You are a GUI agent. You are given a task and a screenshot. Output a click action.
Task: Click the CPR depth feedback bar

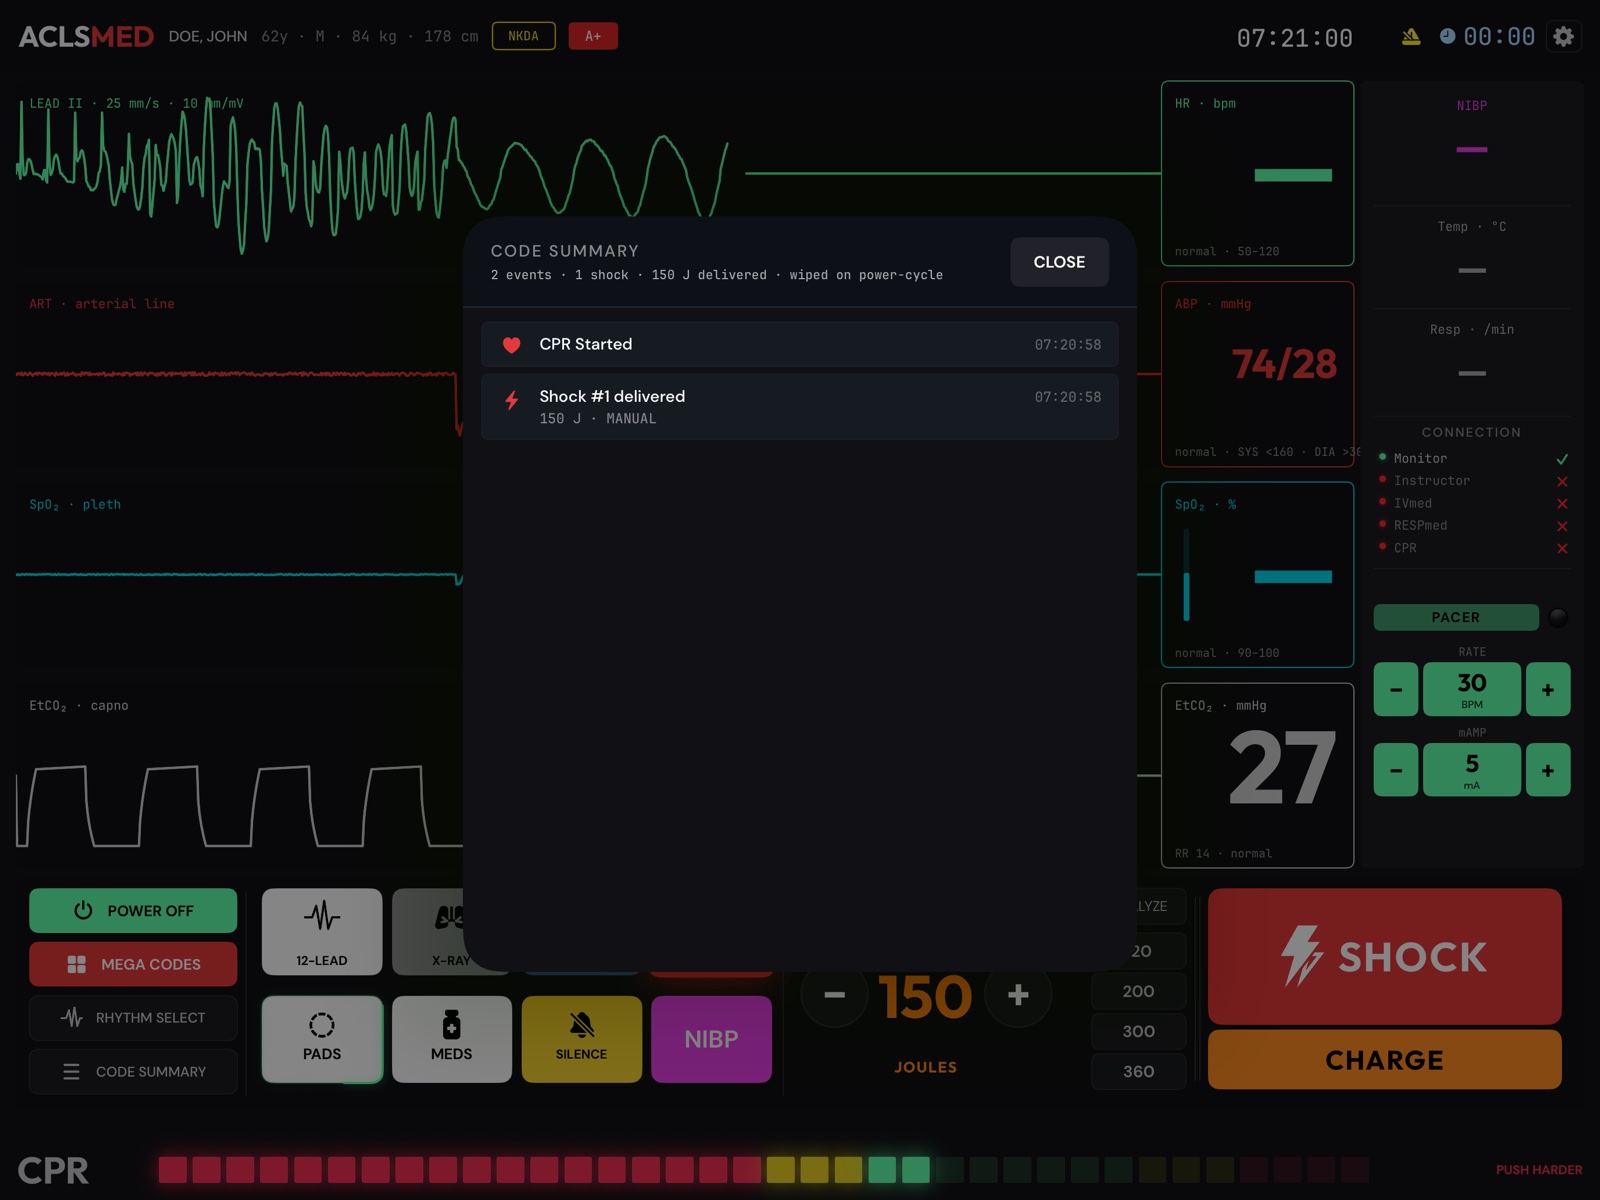(763, 1169)
